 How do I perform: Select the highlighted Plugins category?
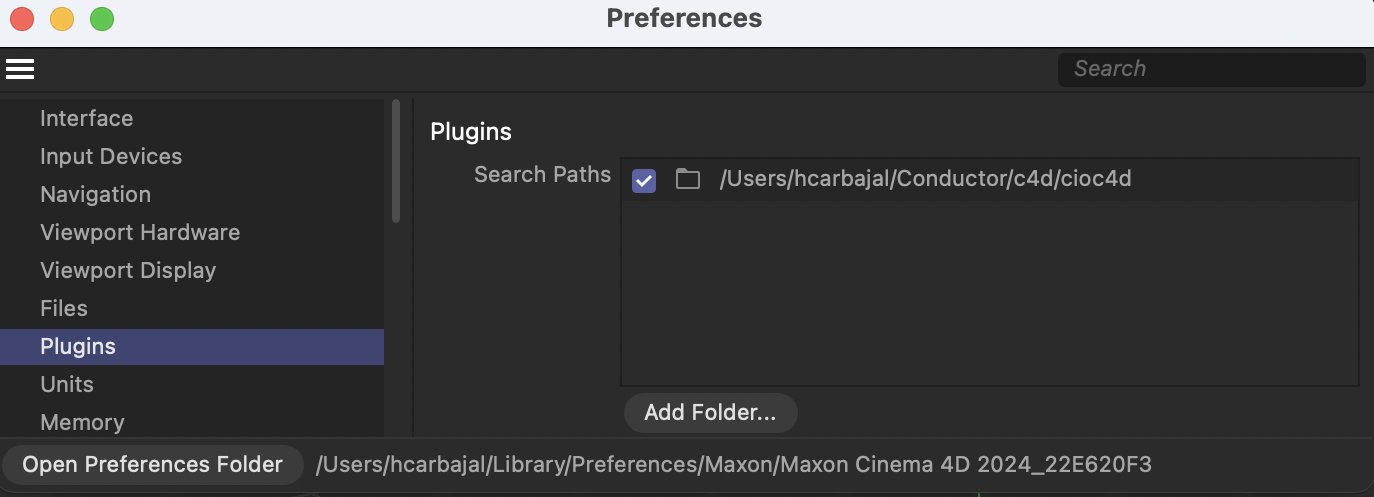click(x=192, y=346)
